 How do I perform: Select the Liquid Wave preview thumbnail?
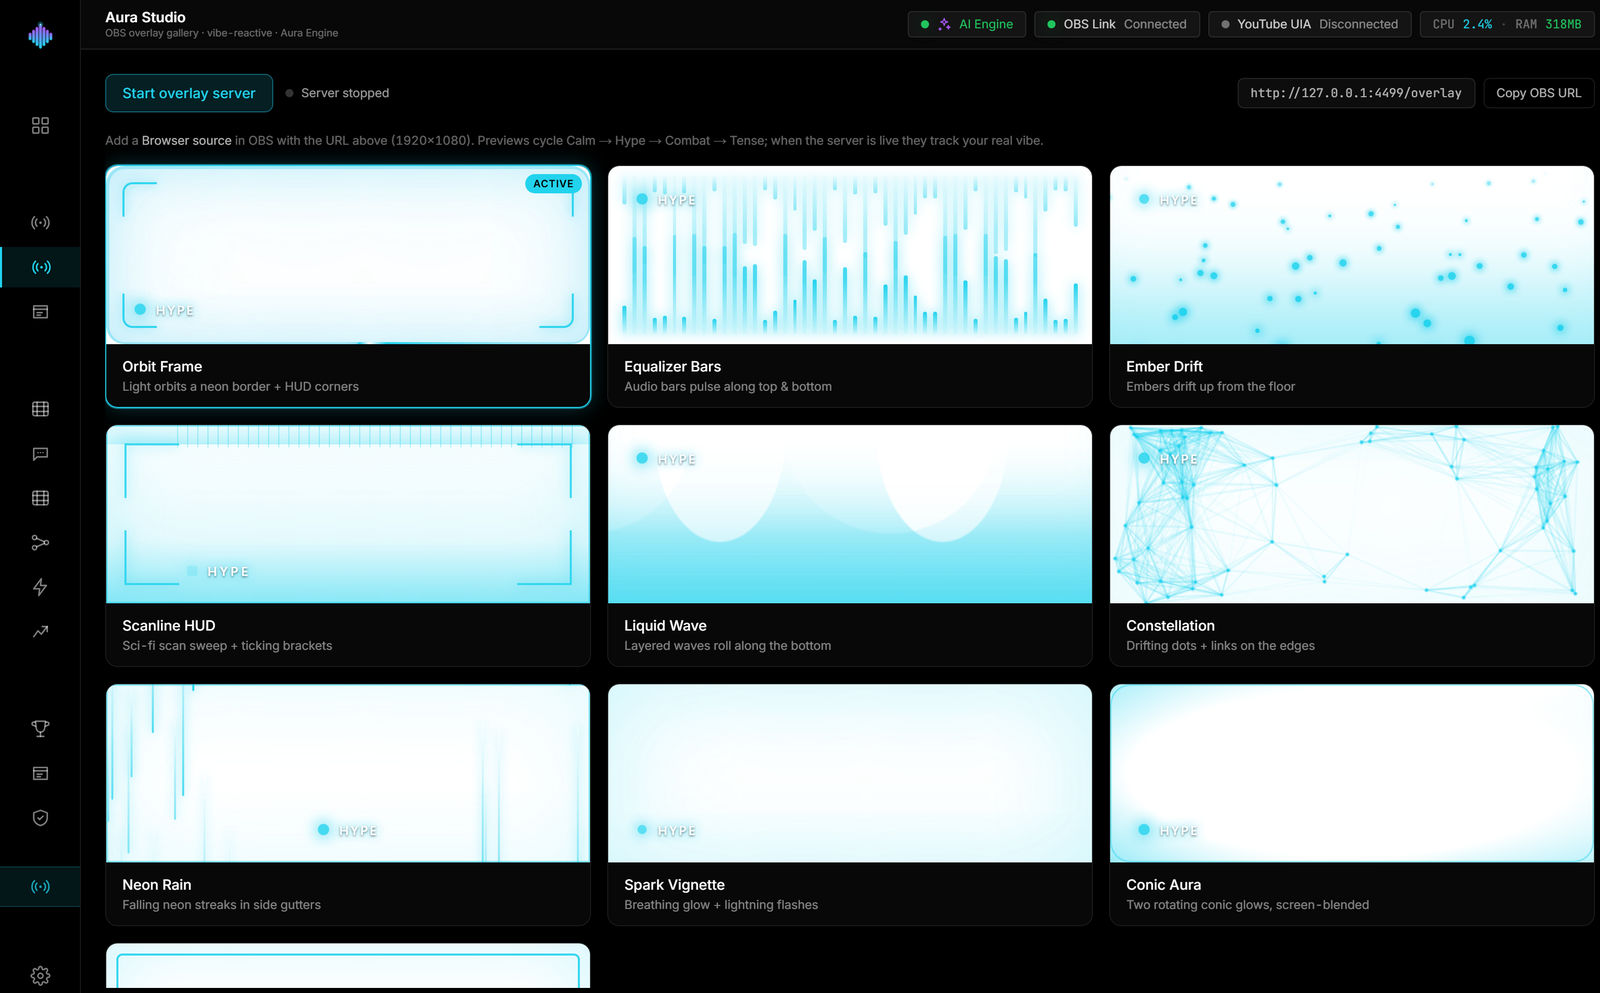tap(850, 514)
